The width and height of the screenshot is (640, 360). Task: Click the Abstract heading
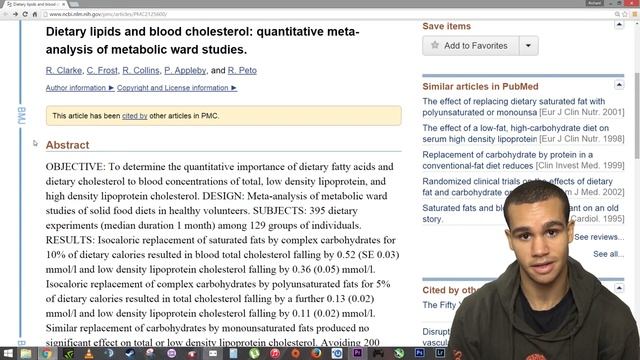coord(67,145)
